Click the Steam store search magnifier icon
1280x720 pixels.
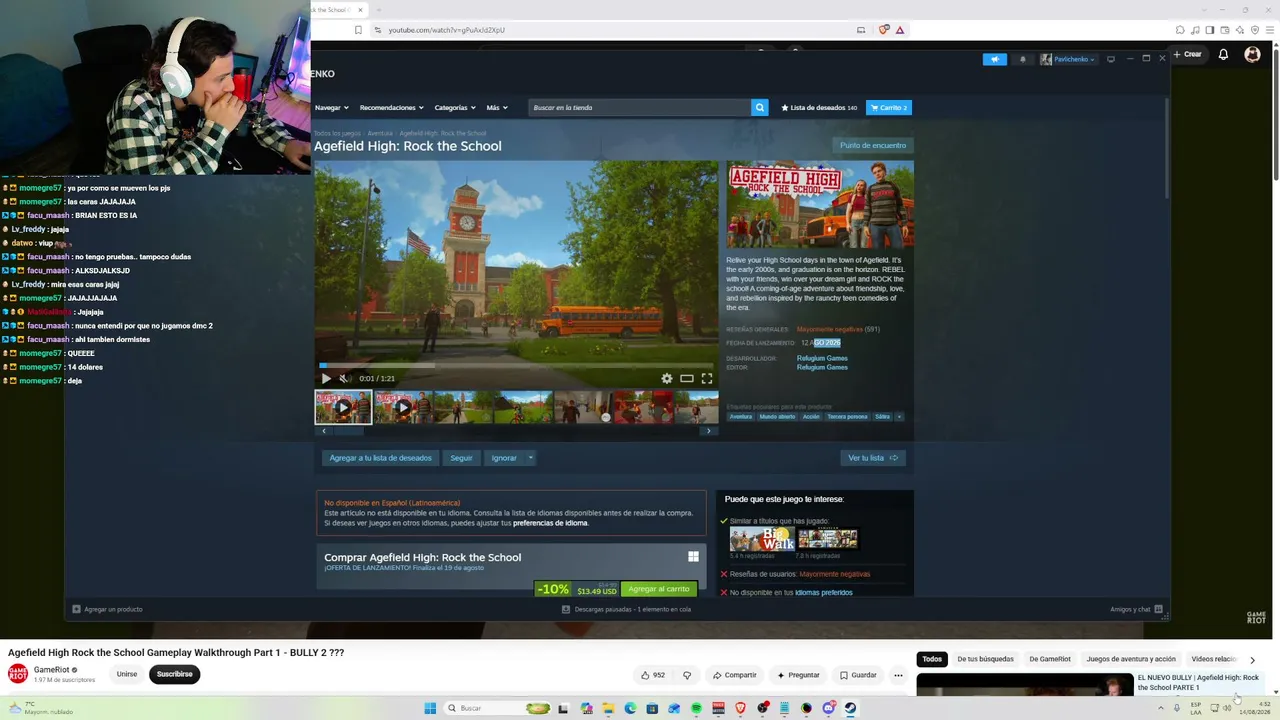tap(760, 107)
